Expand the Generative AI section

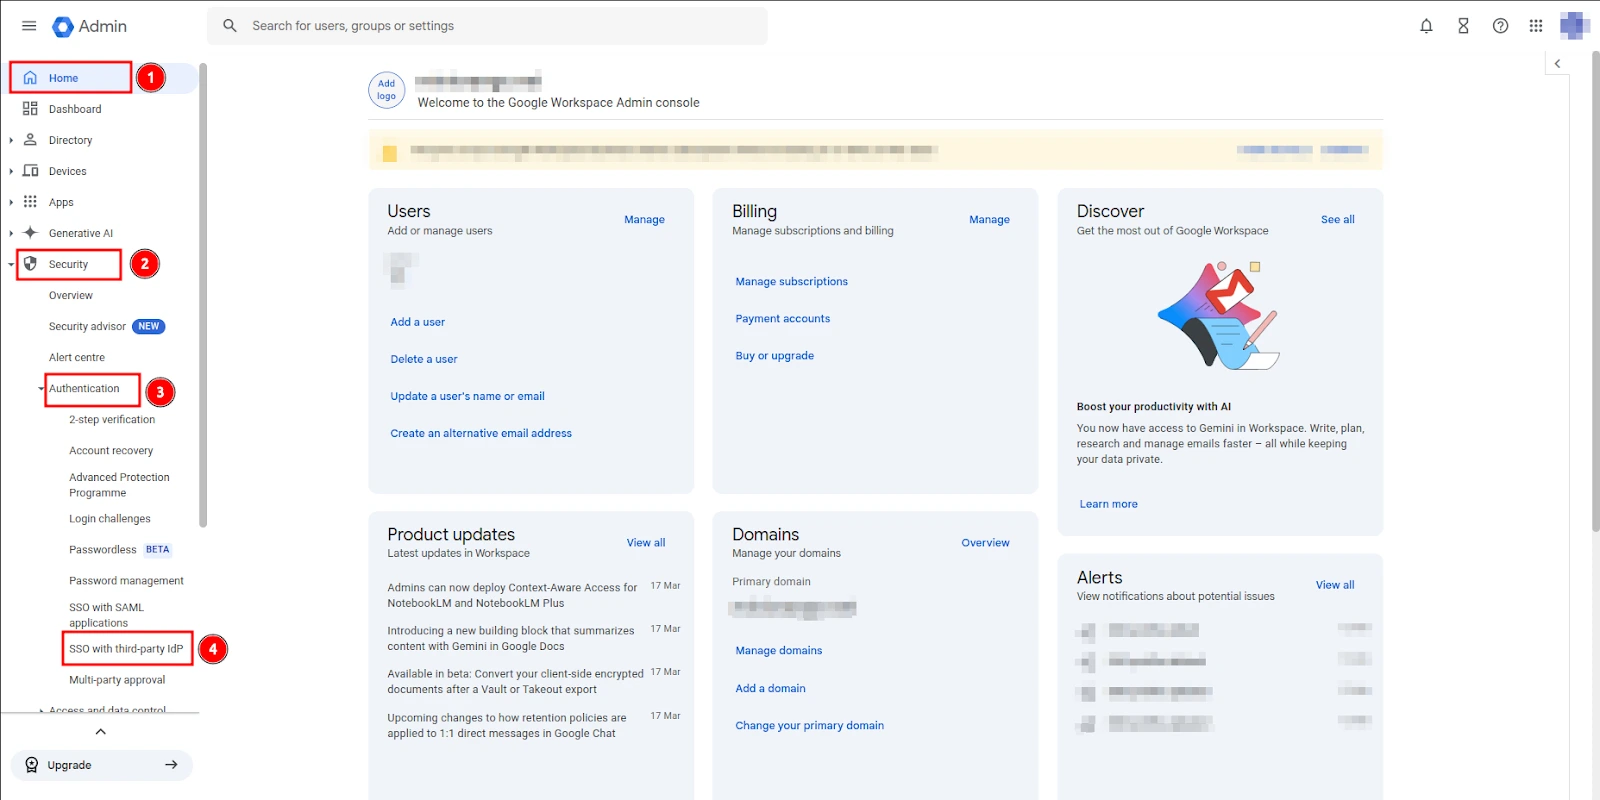click(x=11, y=233)
